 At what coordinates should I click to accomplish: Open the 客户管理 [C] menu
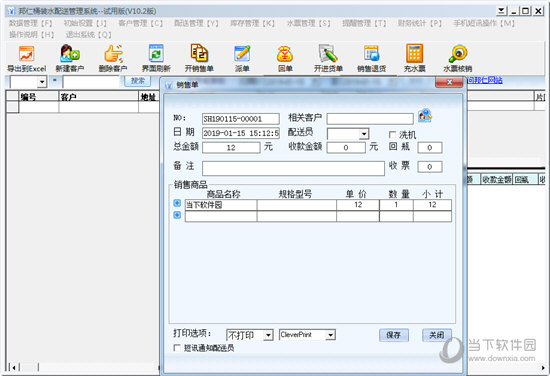click(141, 24)
